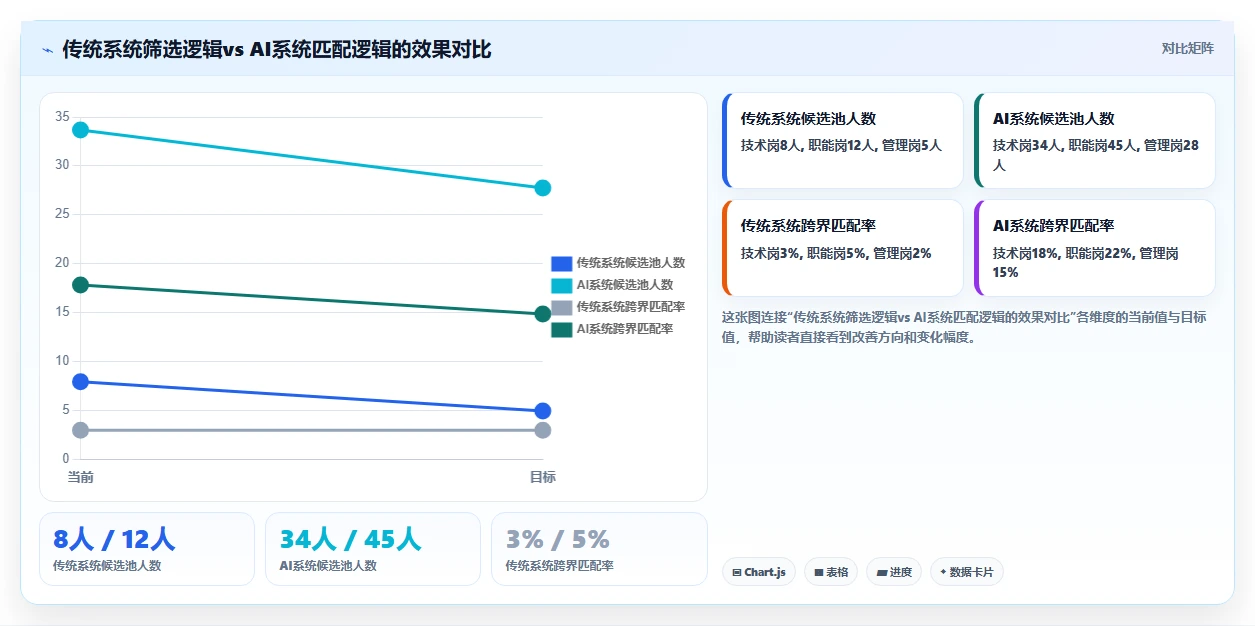Toggle the 传统系统跨界匹配率 legend swatch
Viewport: 1255px width, 626px height.
(561, 307)
